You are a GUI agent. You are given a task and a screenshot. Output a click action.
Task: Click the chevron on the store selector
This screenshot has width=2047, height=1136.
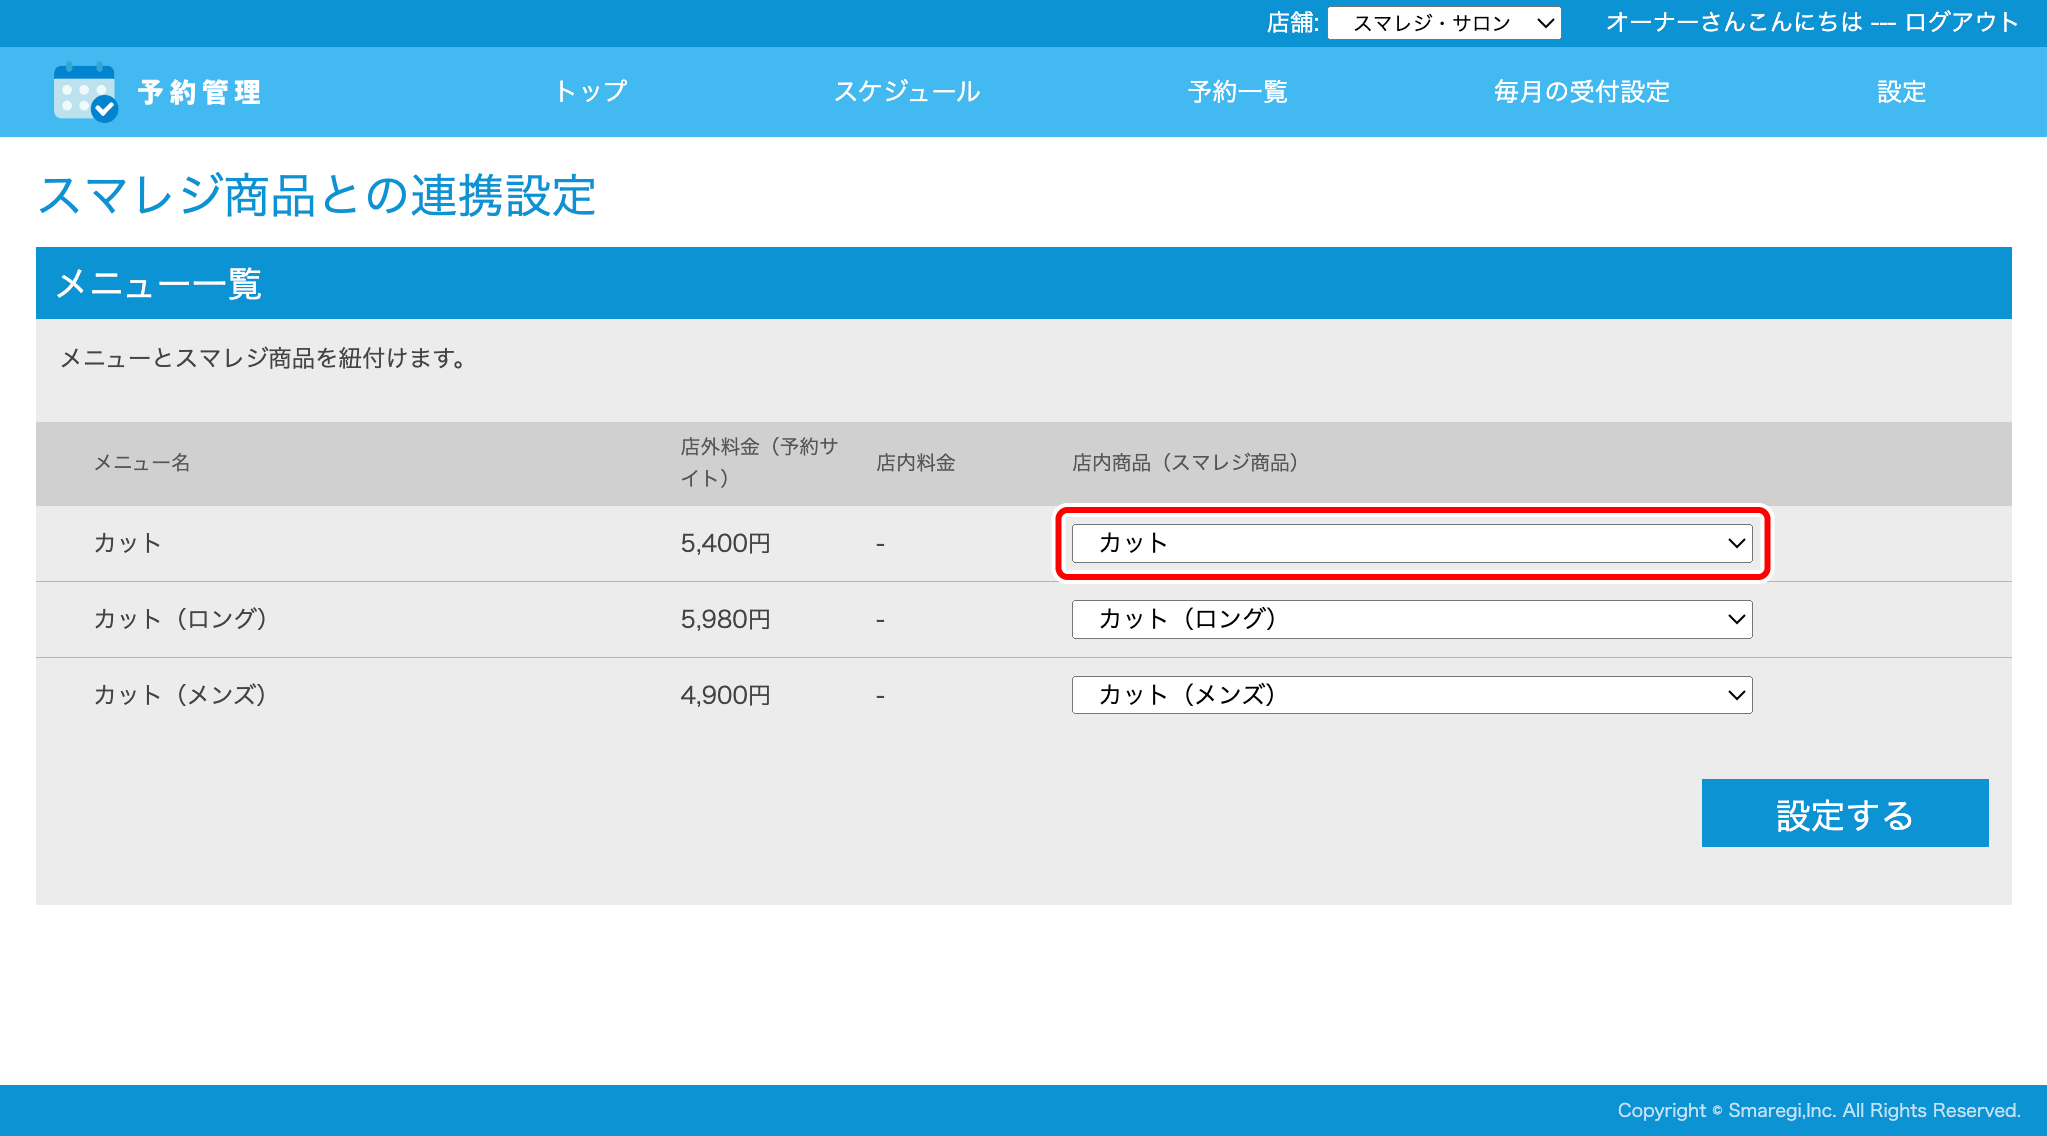pos(1546,23)
